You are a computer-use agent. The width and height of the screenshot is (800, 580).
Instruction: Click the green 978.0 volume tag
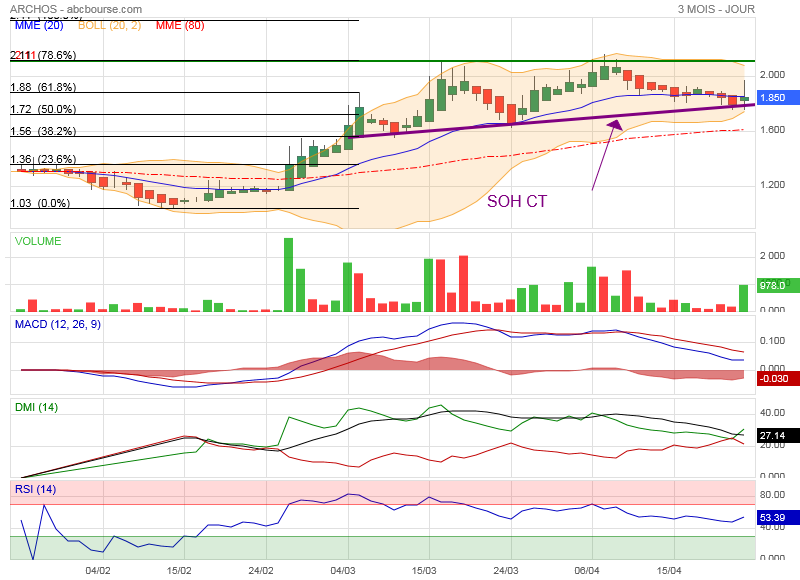(778, 285)
